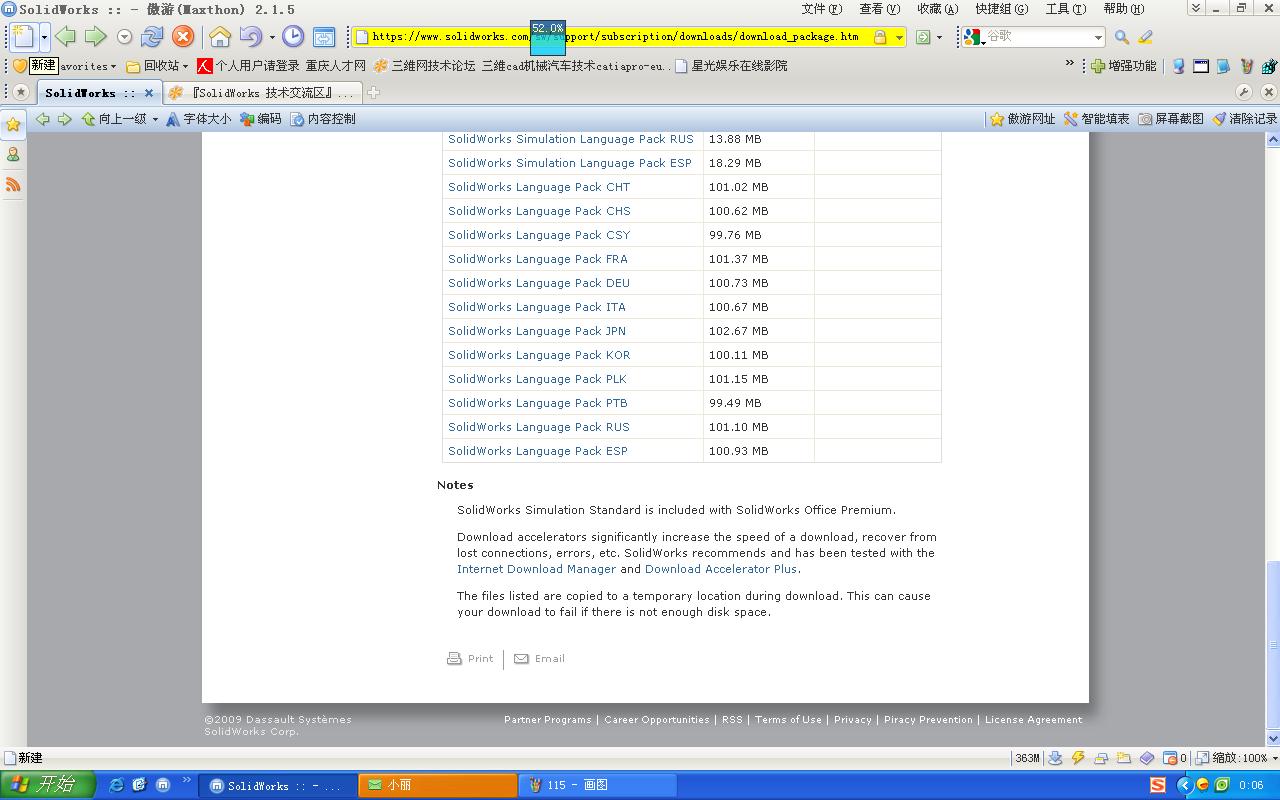Show more bookmarks via chevron overflow
1280x800 pixels.
[x=1070, y=64]
